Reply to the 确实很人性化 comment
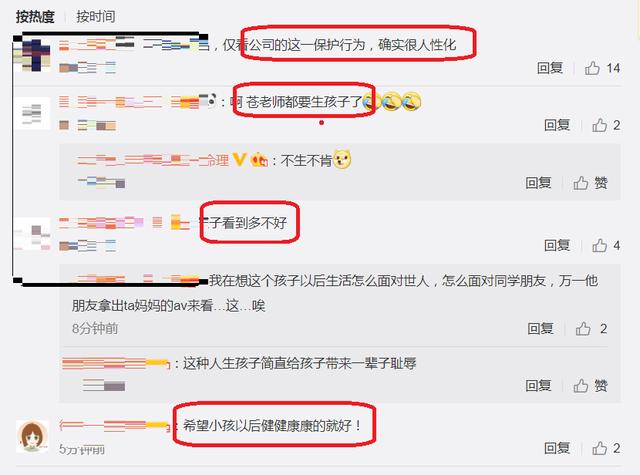This screenshot has width=640, height=475. pyautogui.click(x=550, y=68)
